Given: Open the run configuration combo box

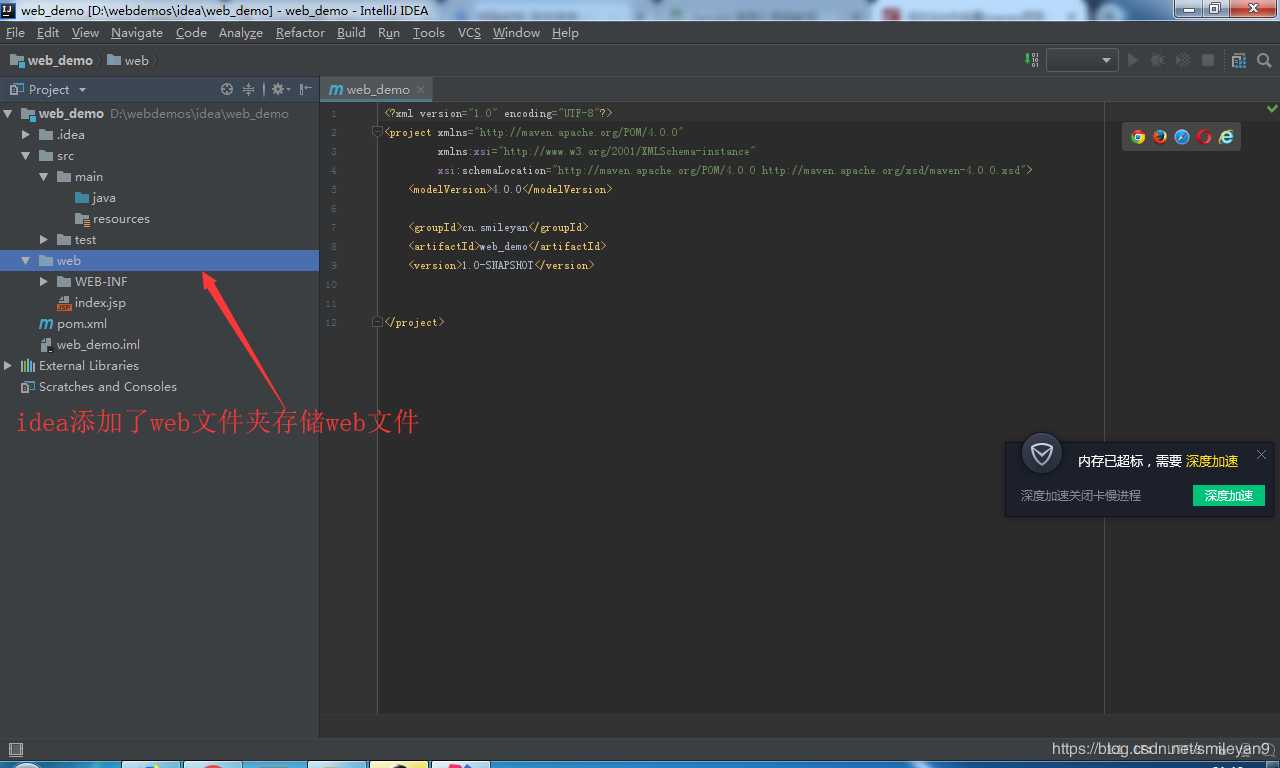Looking at the screenshot, I should coord(1081,60).
